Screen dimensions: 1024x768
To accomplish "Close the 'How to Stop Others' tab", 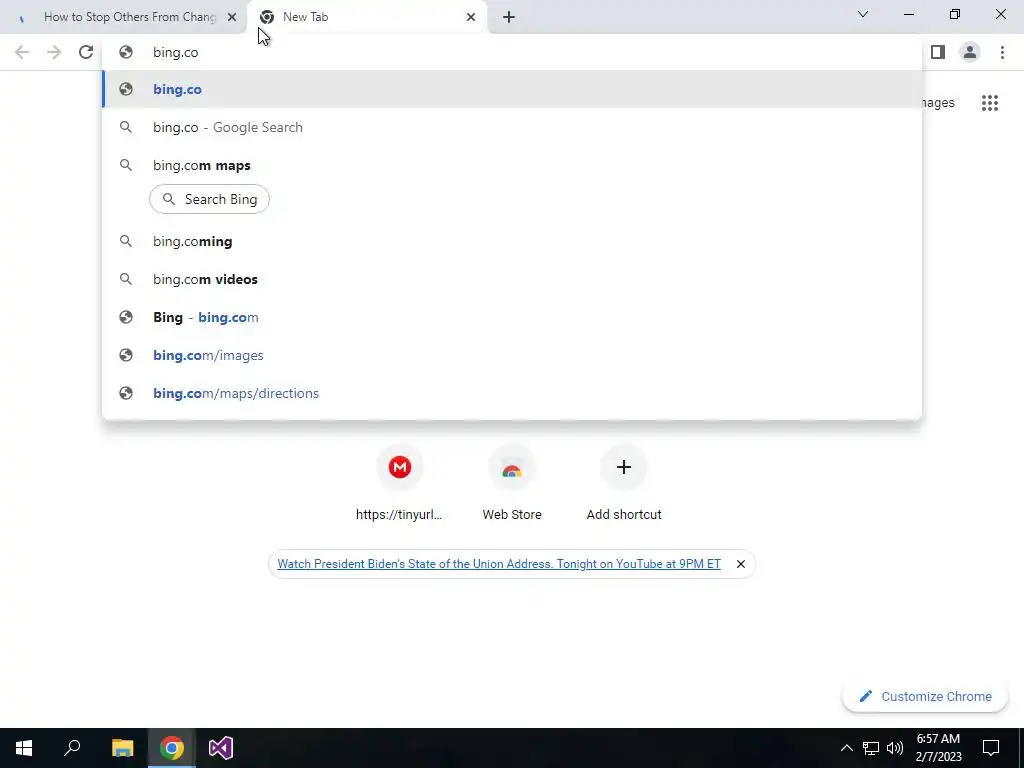I will tap(232, 17).
